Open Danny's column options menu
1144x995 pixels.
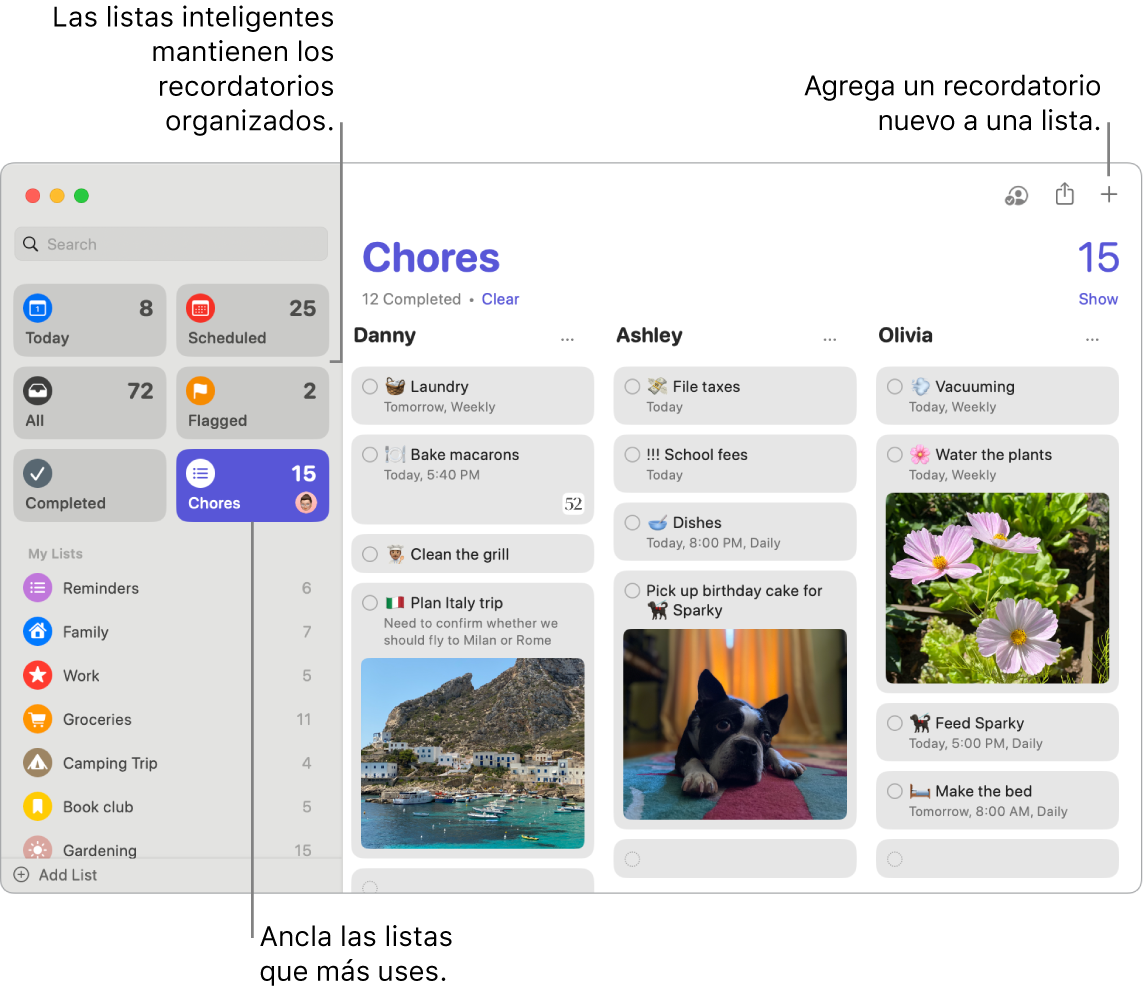pyautogui.click(x=567, y=338)
